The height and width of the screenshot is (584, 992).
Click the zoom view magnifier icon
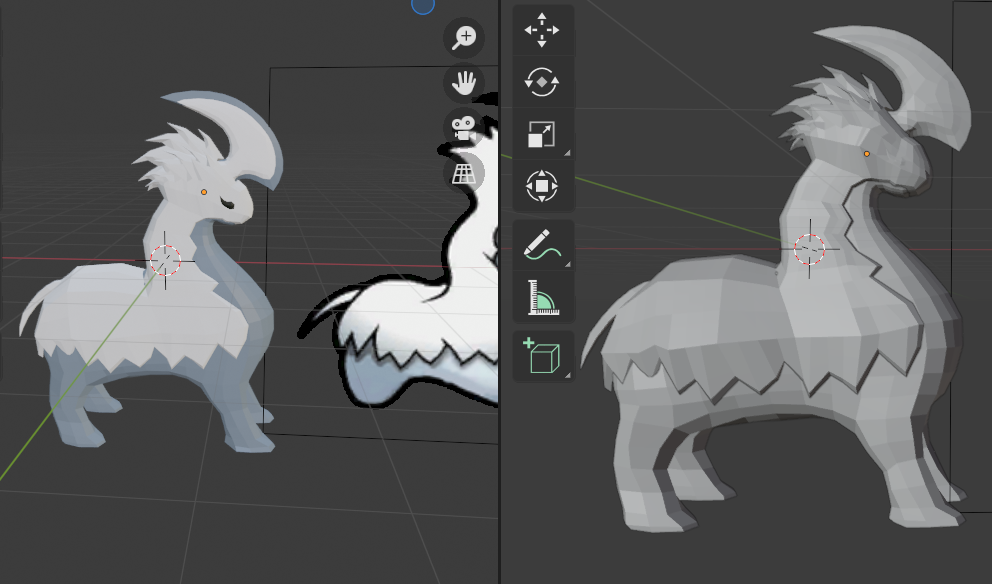(464, 38)
